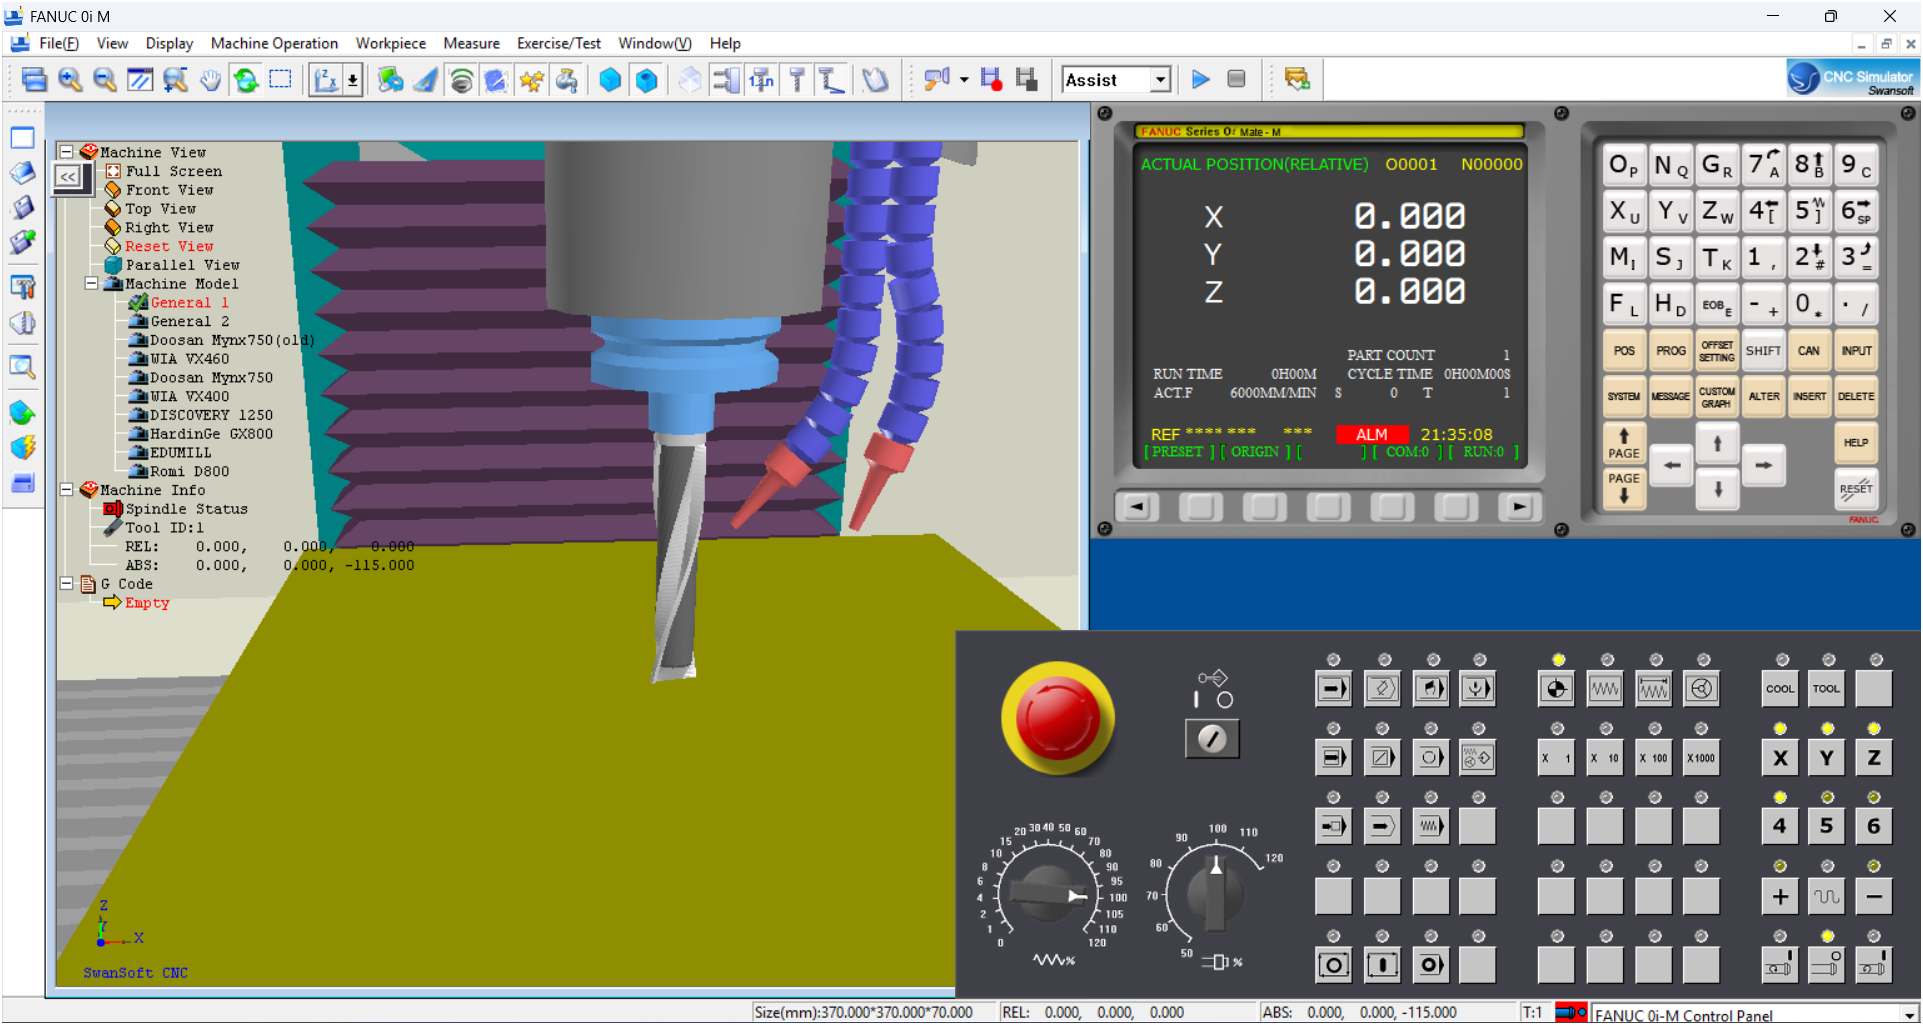The height and width of the screenshot is (1025, 1923).
Task: Click the left-arrow softkey below the CNC screen
Action: [1137, 507]
